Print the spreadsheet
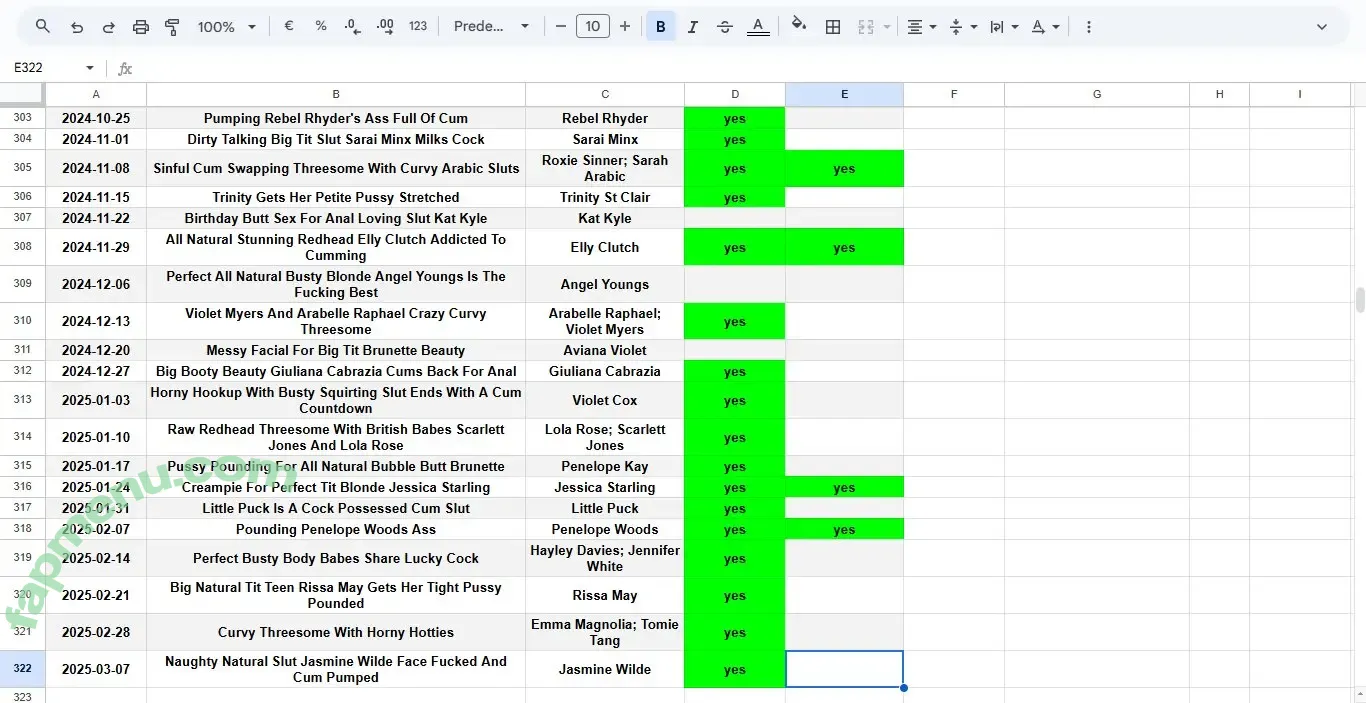The width and height of the screenshot is (1366, 703). (x=141, y=27)
